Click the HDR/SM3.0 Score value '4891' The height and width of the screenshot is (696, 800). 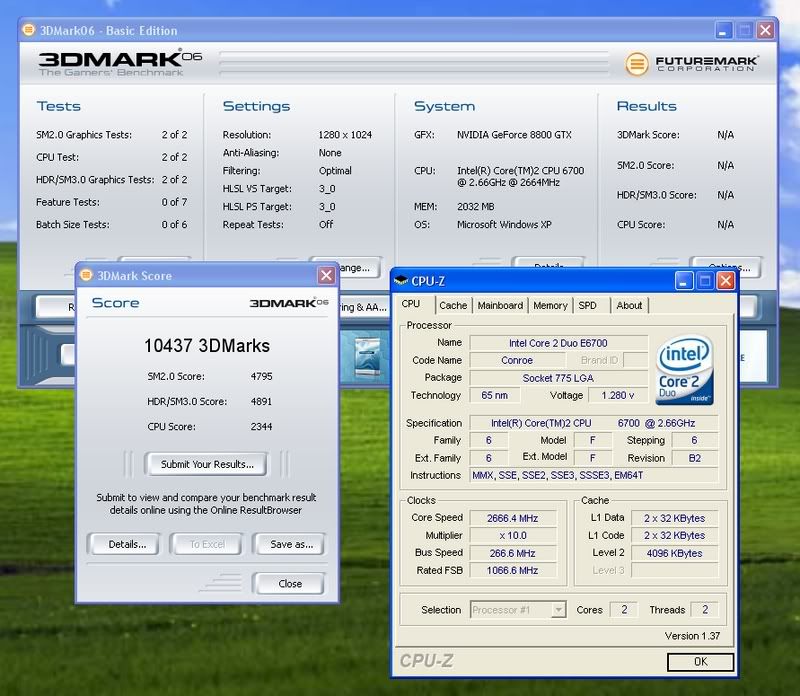tap(261, 402)
